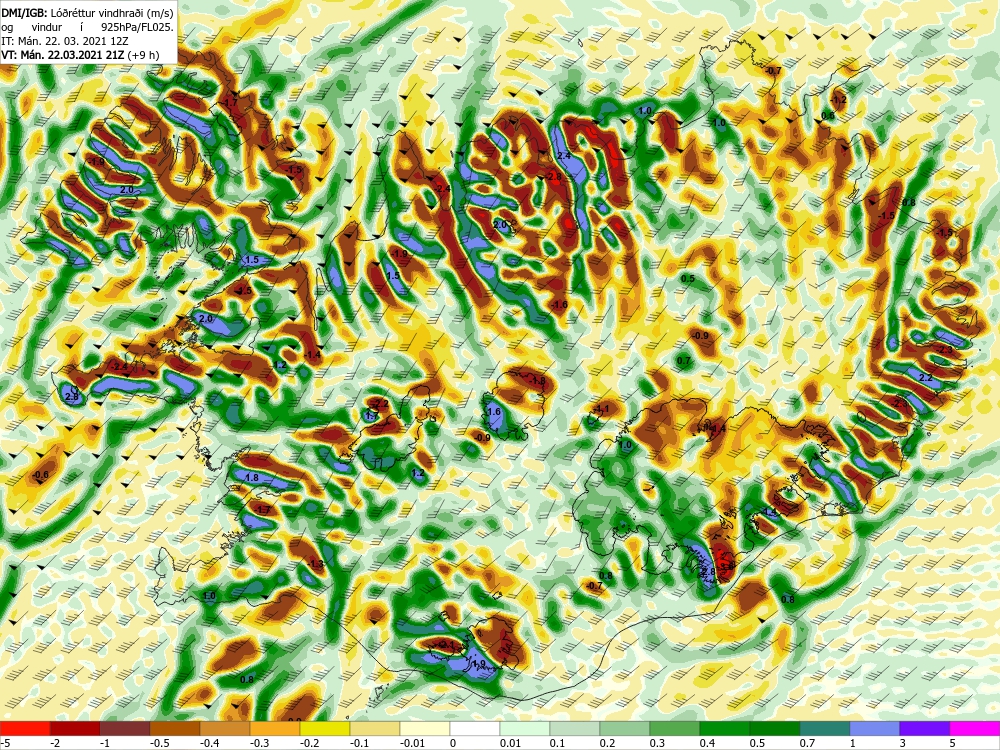Click the "3" legend scale label

coord(903,743)
